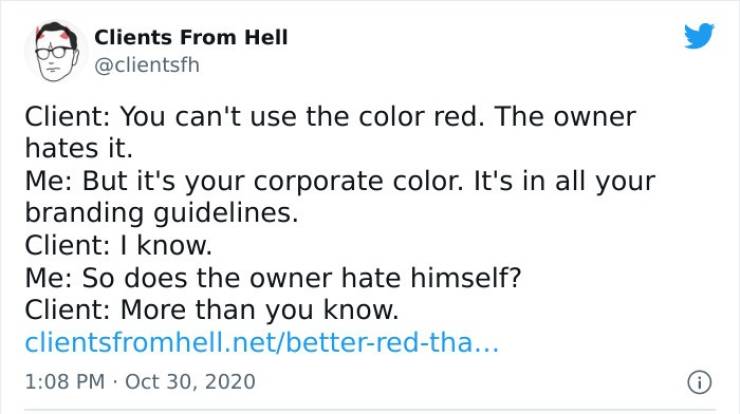This screenshot has height=414, width=740.
Task: Click the divider line below the timestamp
Action: 370,408
